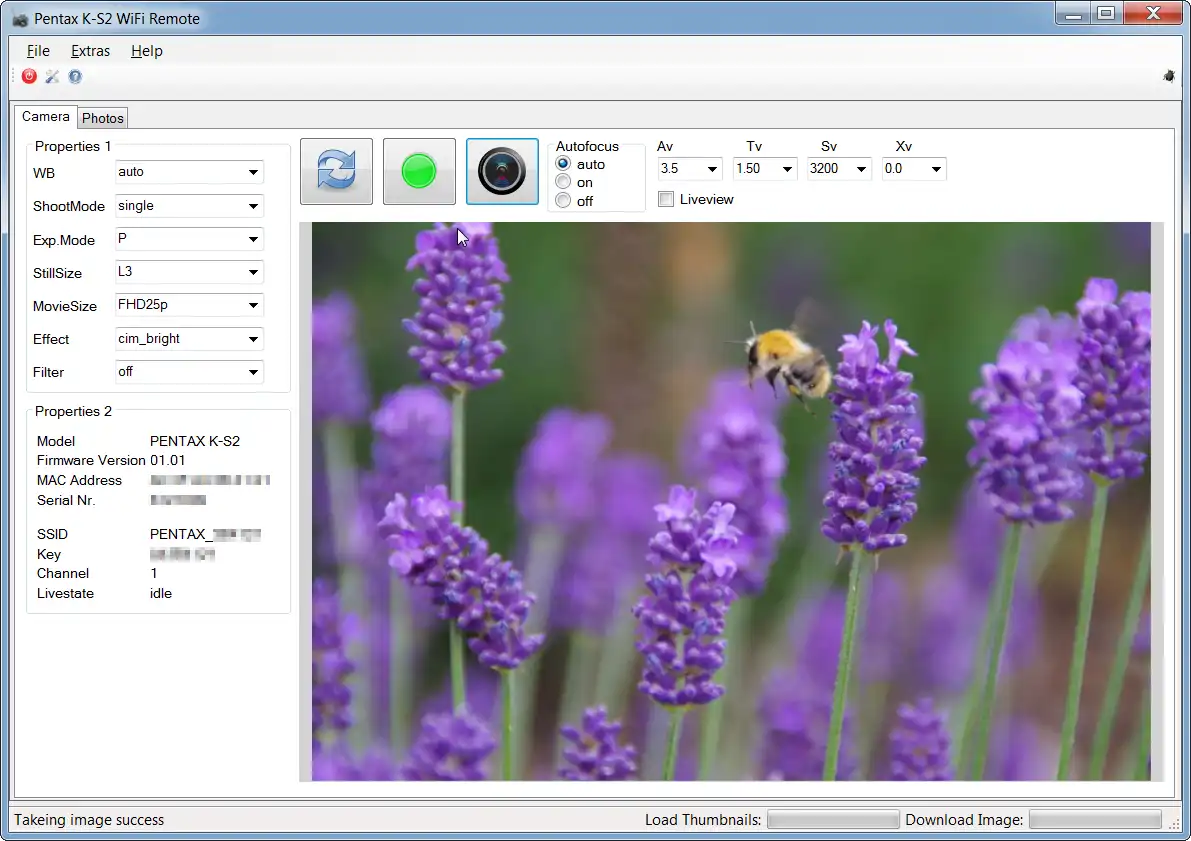Open the wrench and screwdriver settings icon
1191x841 pixels.
[52, 77]
